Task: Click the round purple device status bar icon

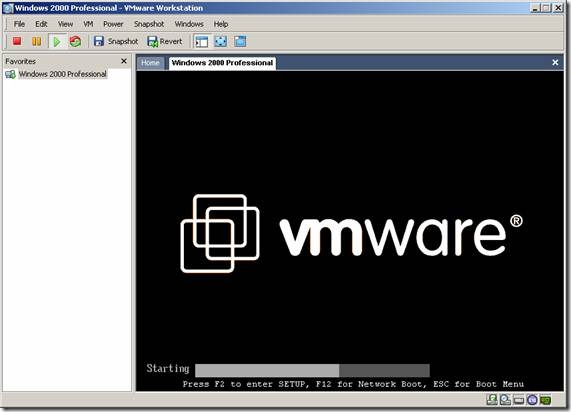Action: pyautogui.click(x=532, y=400)
